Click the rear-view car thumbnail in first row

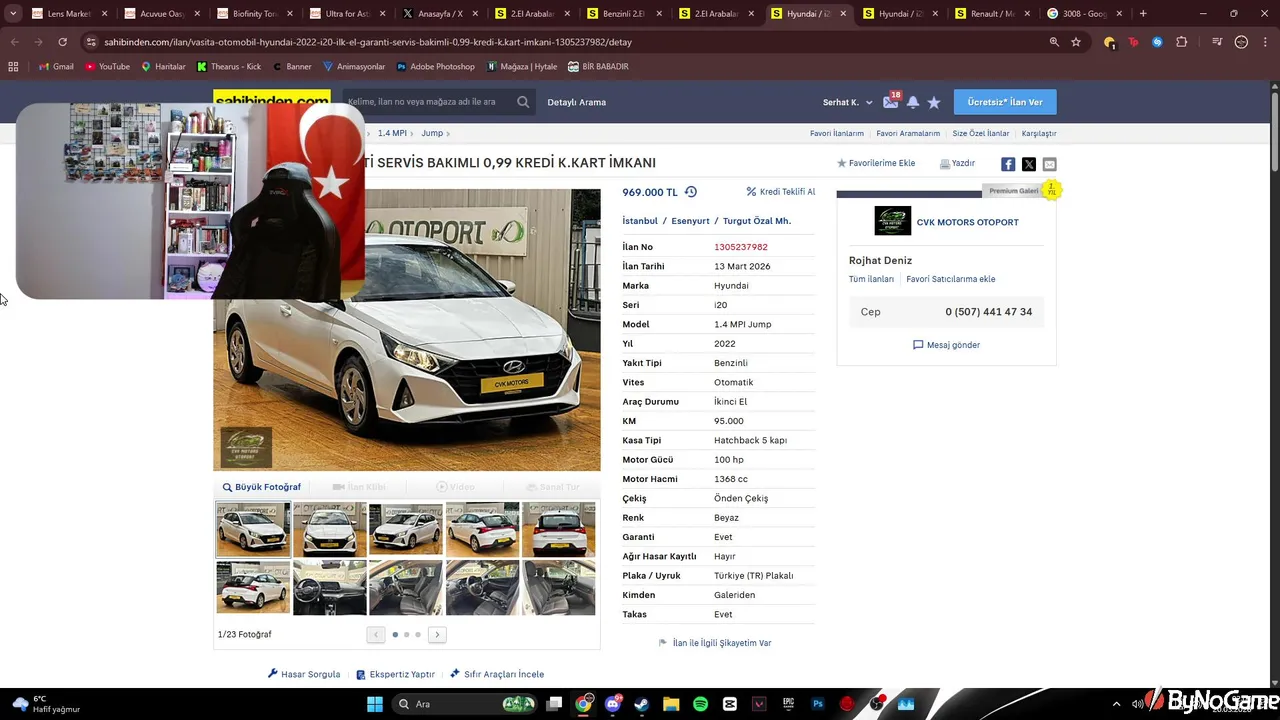point(559,529)
